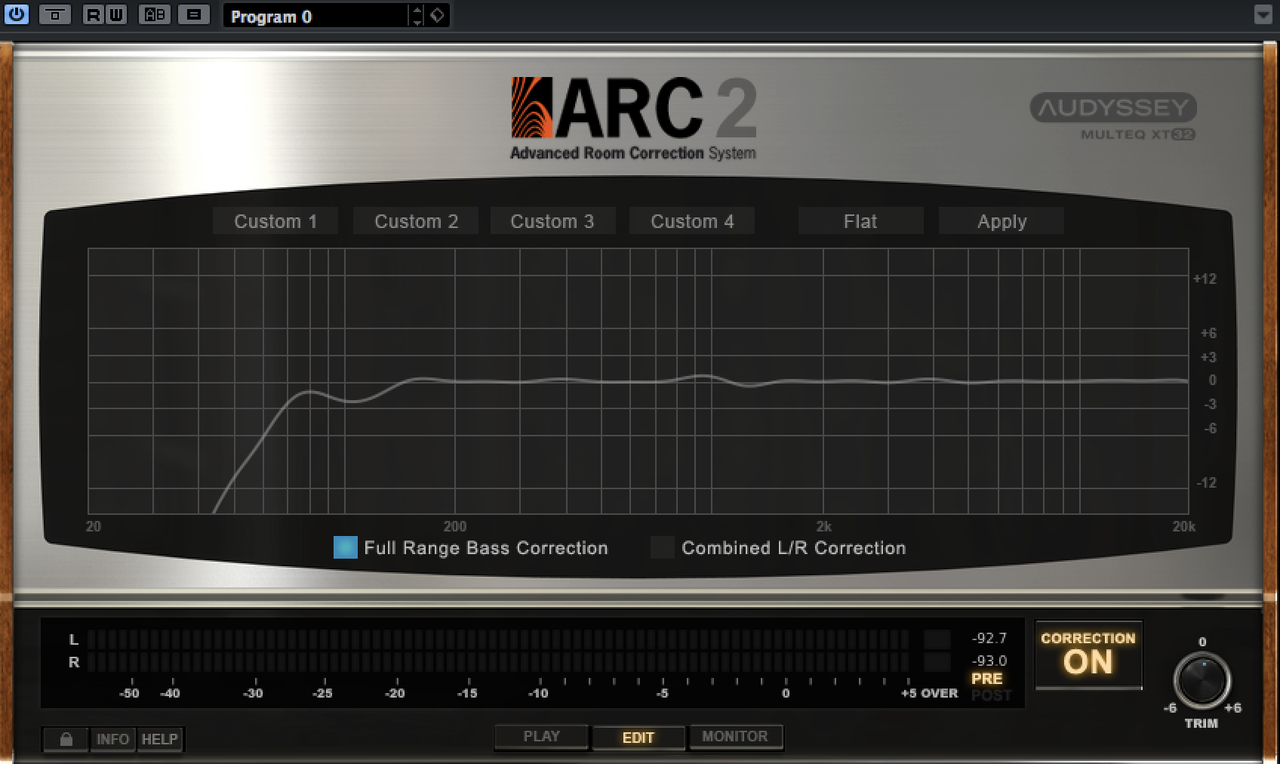Click the 200 frequency axis label
Viewport: 1280px width, 764px height.
pyautogui.click(x=455, y=527)
